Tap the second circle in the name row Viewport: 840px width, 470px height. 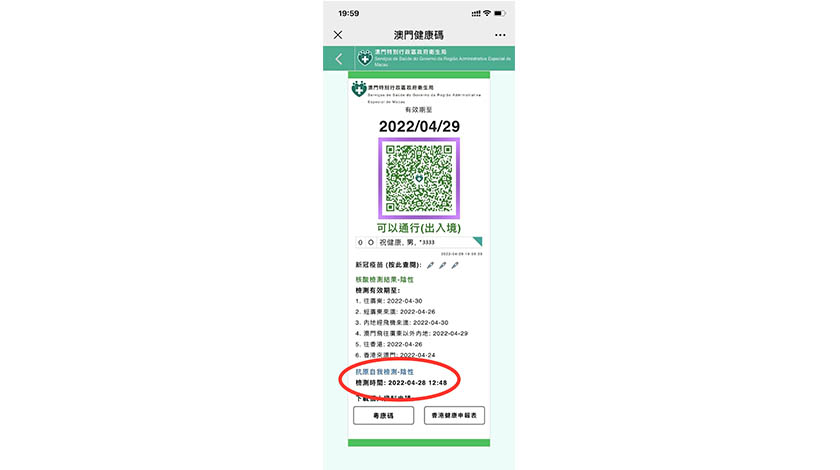[x=371, y=242]
